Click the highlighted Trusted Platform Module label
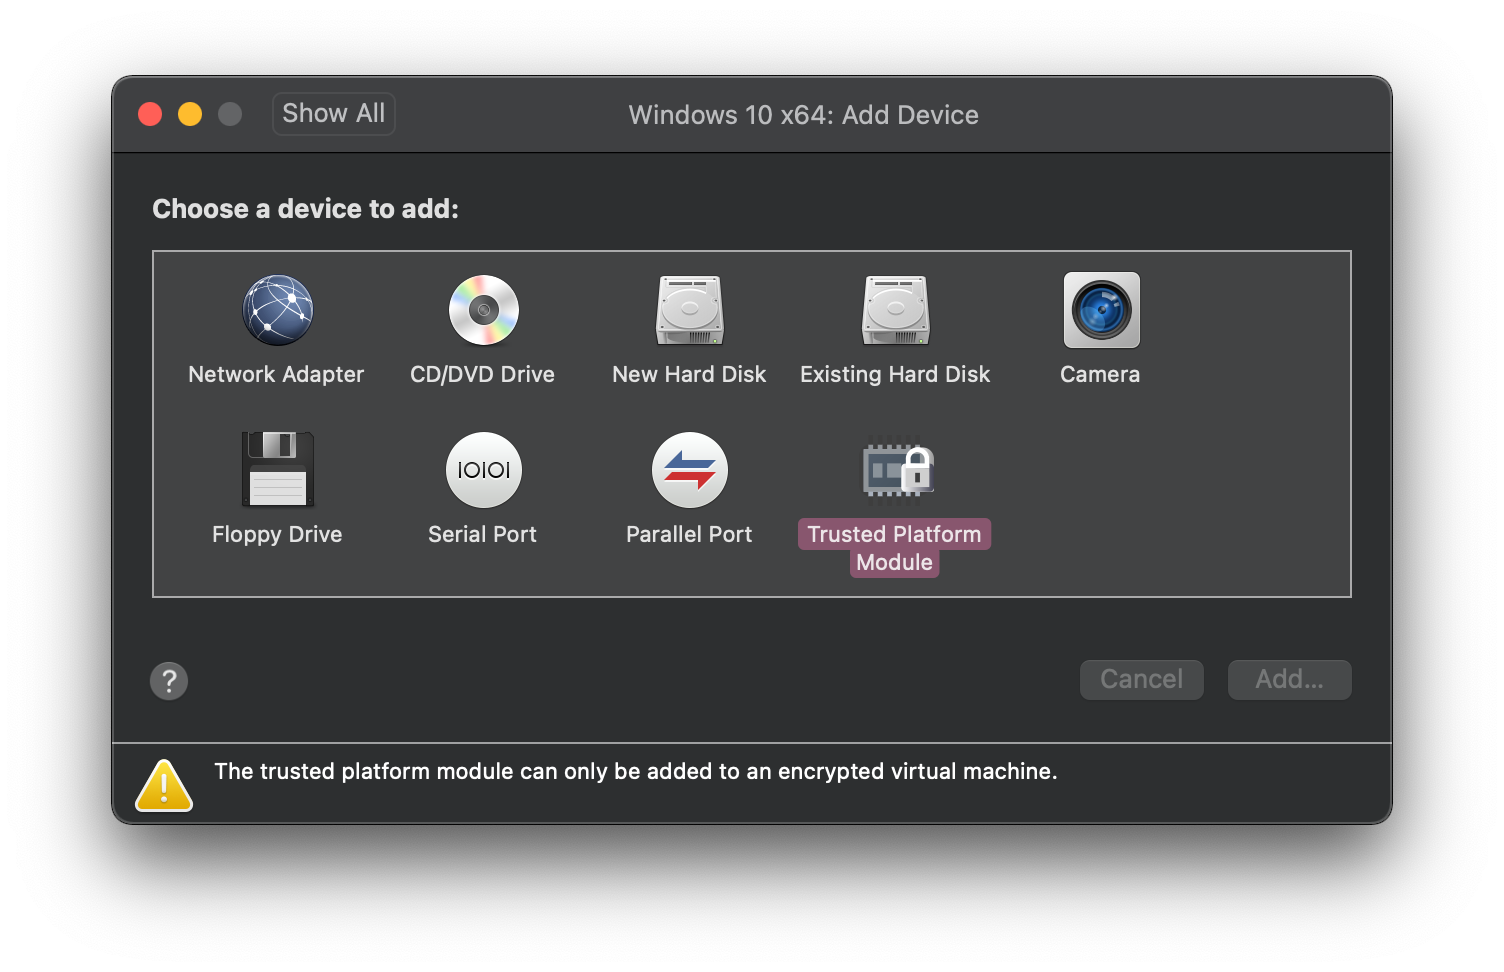Viewport: 1504px width, 972px height. [894, 548]
